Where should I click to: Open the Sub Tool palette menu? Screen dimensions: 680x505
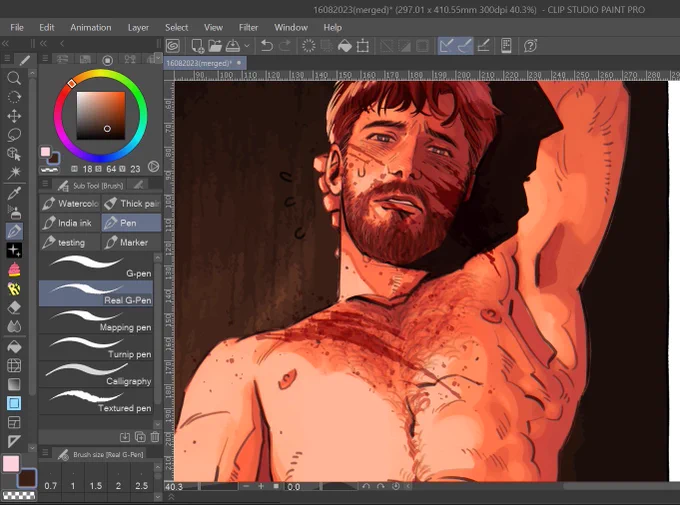point(45,184)
